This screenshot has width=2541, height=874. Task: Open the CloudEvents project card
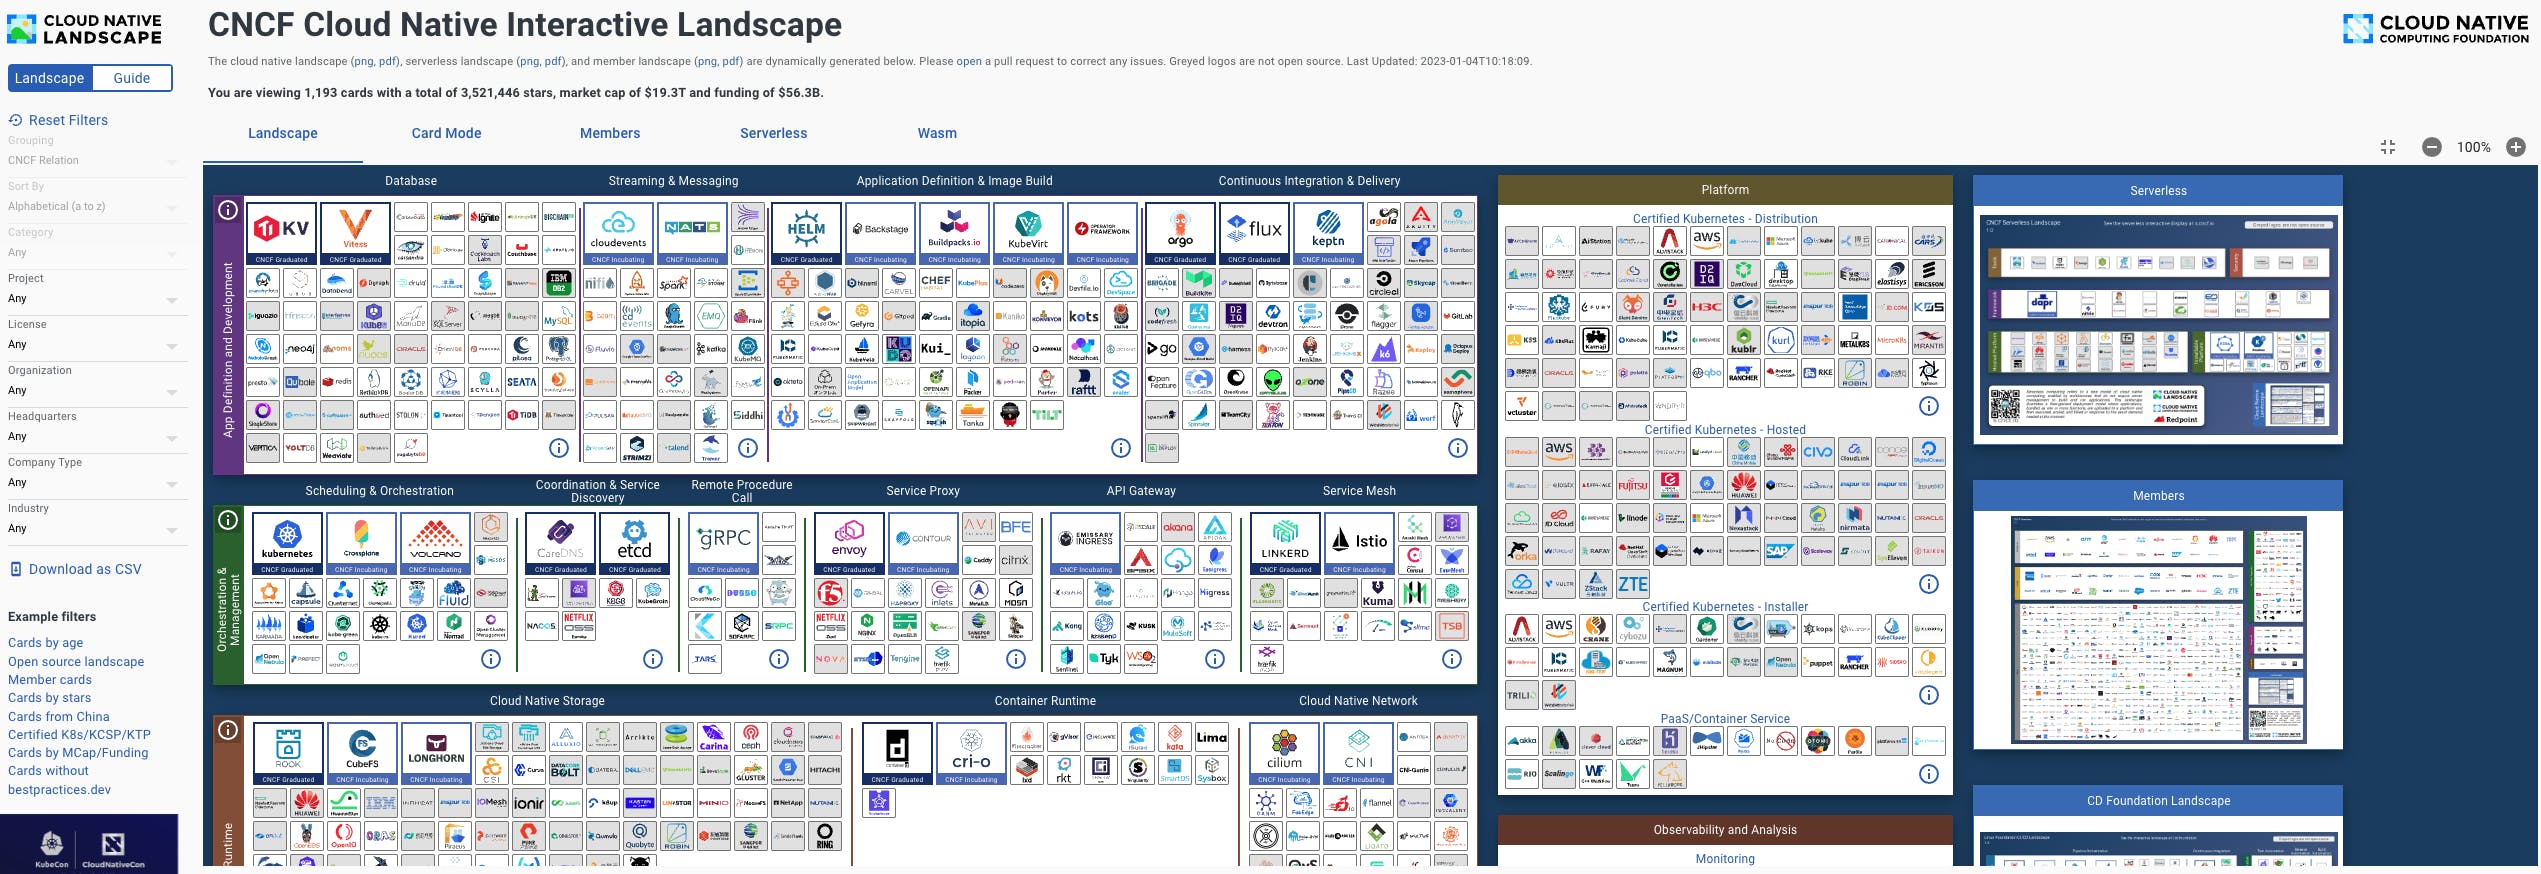tap(618, 234)
